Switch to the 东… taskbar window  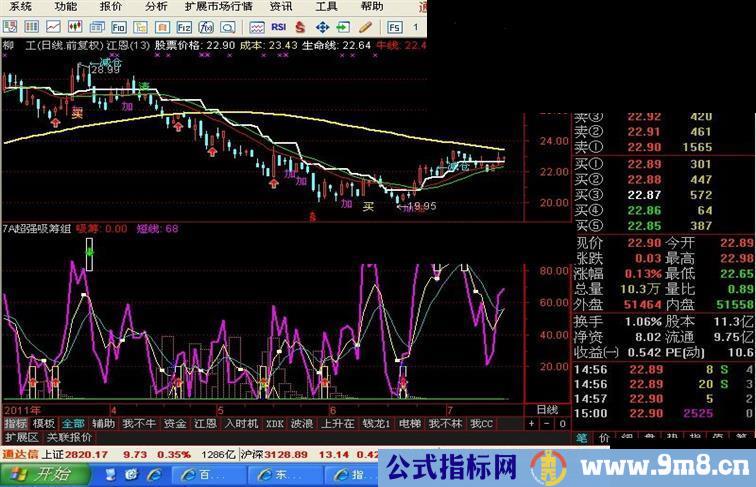(x=284, y=475)
